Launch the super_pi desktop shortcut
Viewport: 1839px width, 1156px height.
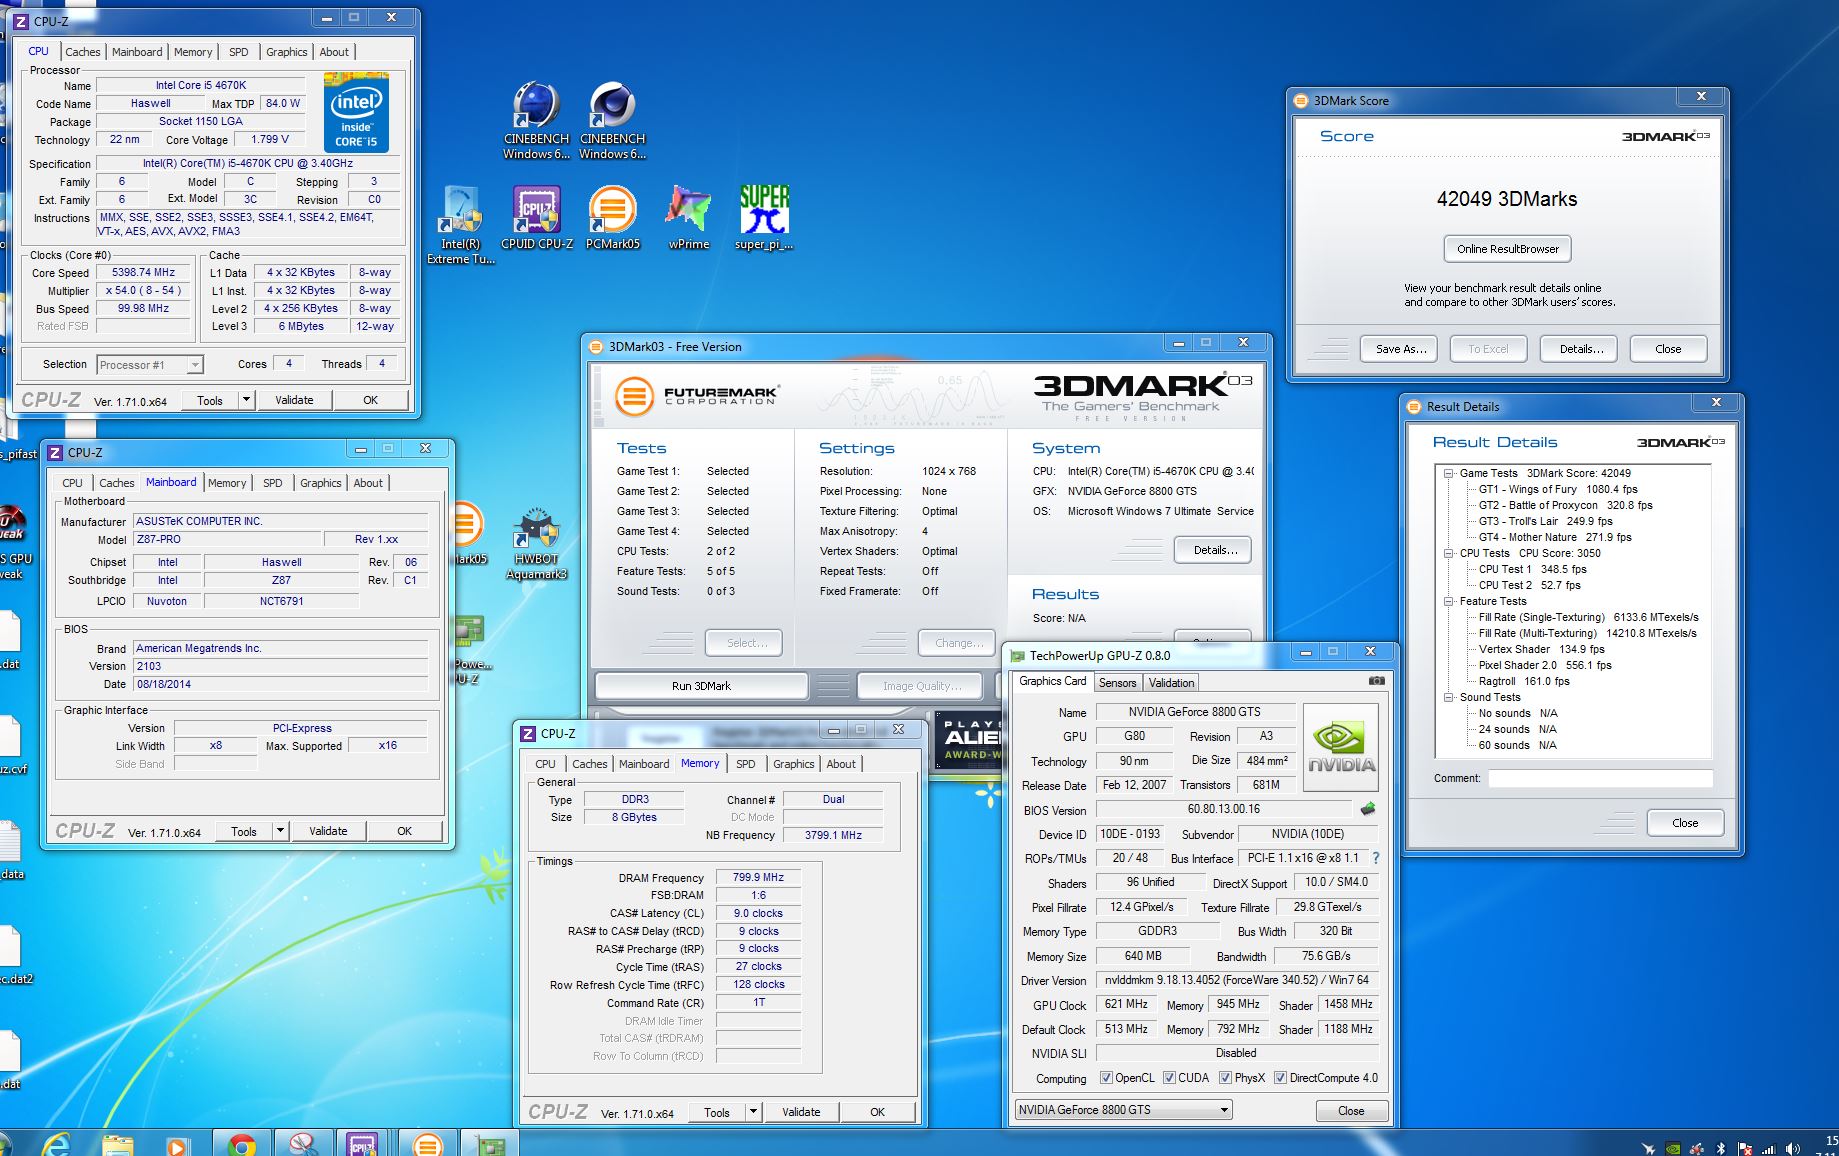point(764,218)
